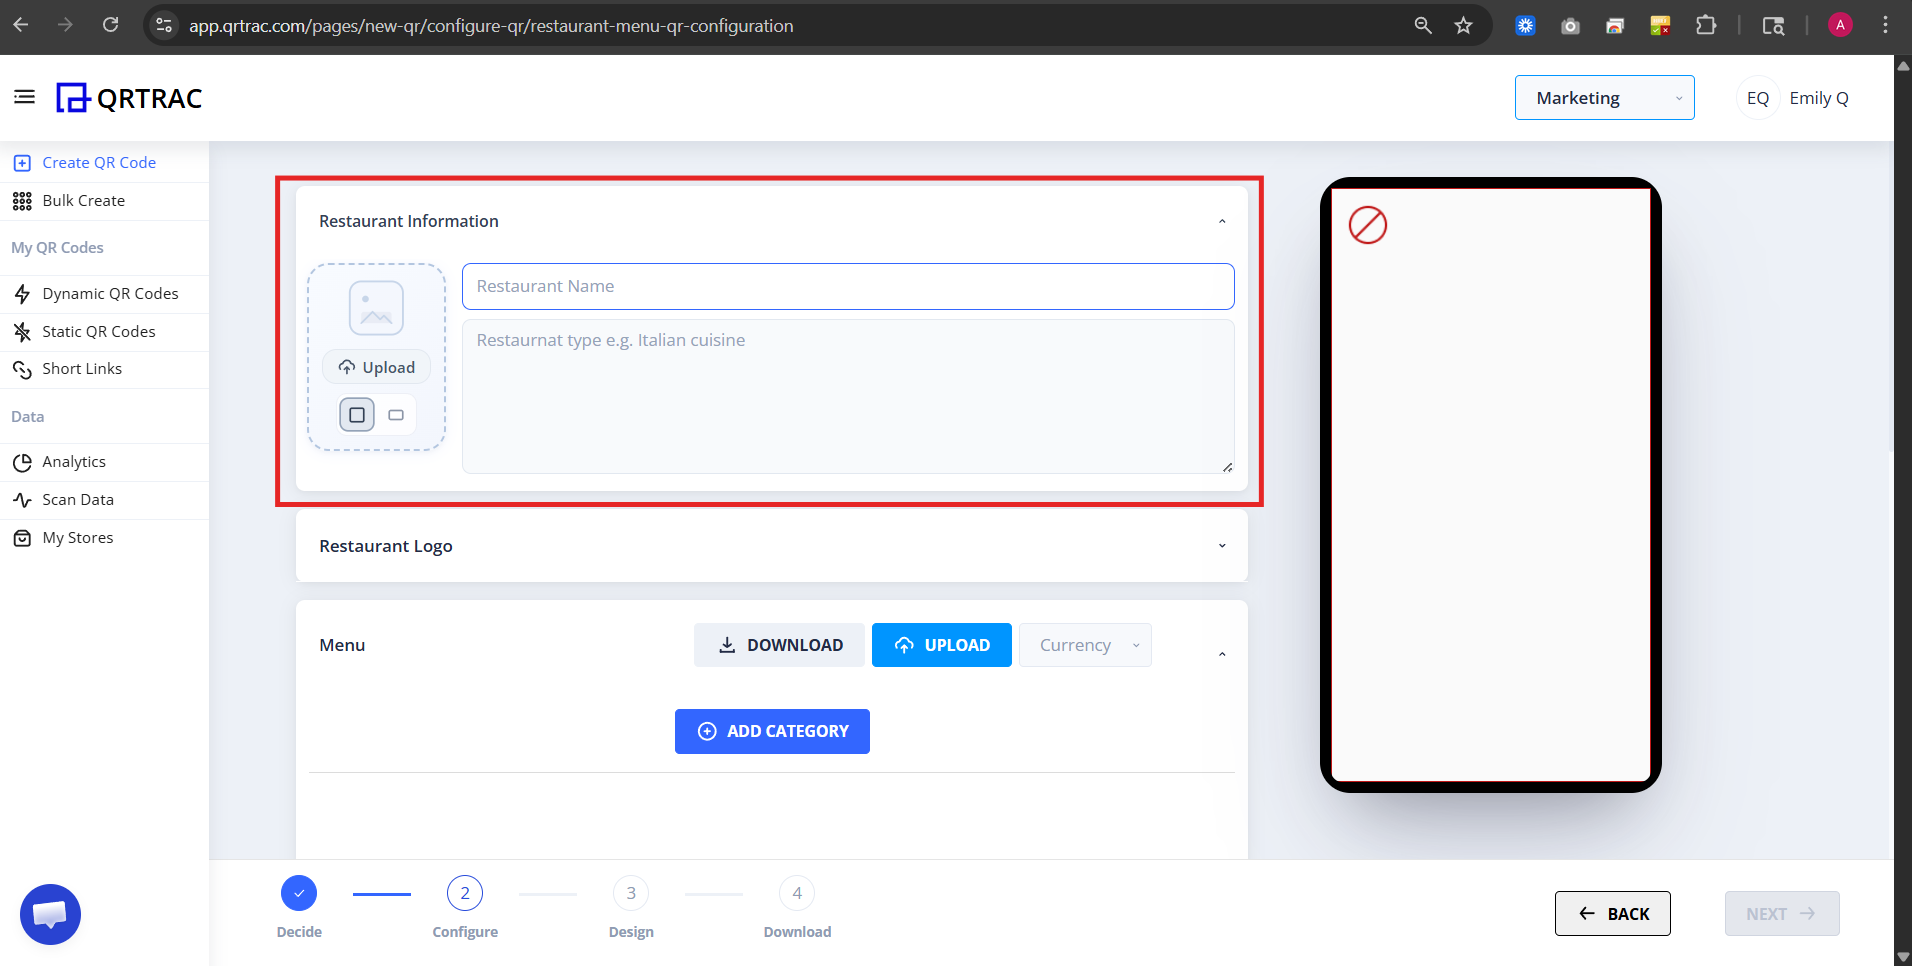Click Create QR Code in the sidebar

[99, 161]
